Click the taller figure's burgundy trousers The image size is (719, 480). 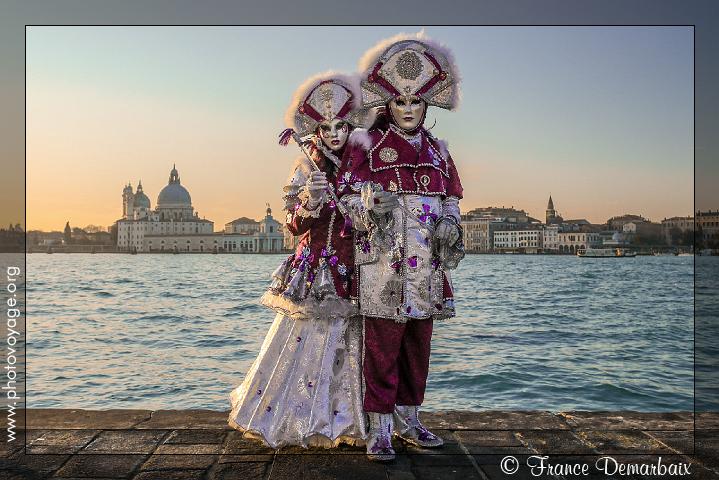tap(396, 362)
